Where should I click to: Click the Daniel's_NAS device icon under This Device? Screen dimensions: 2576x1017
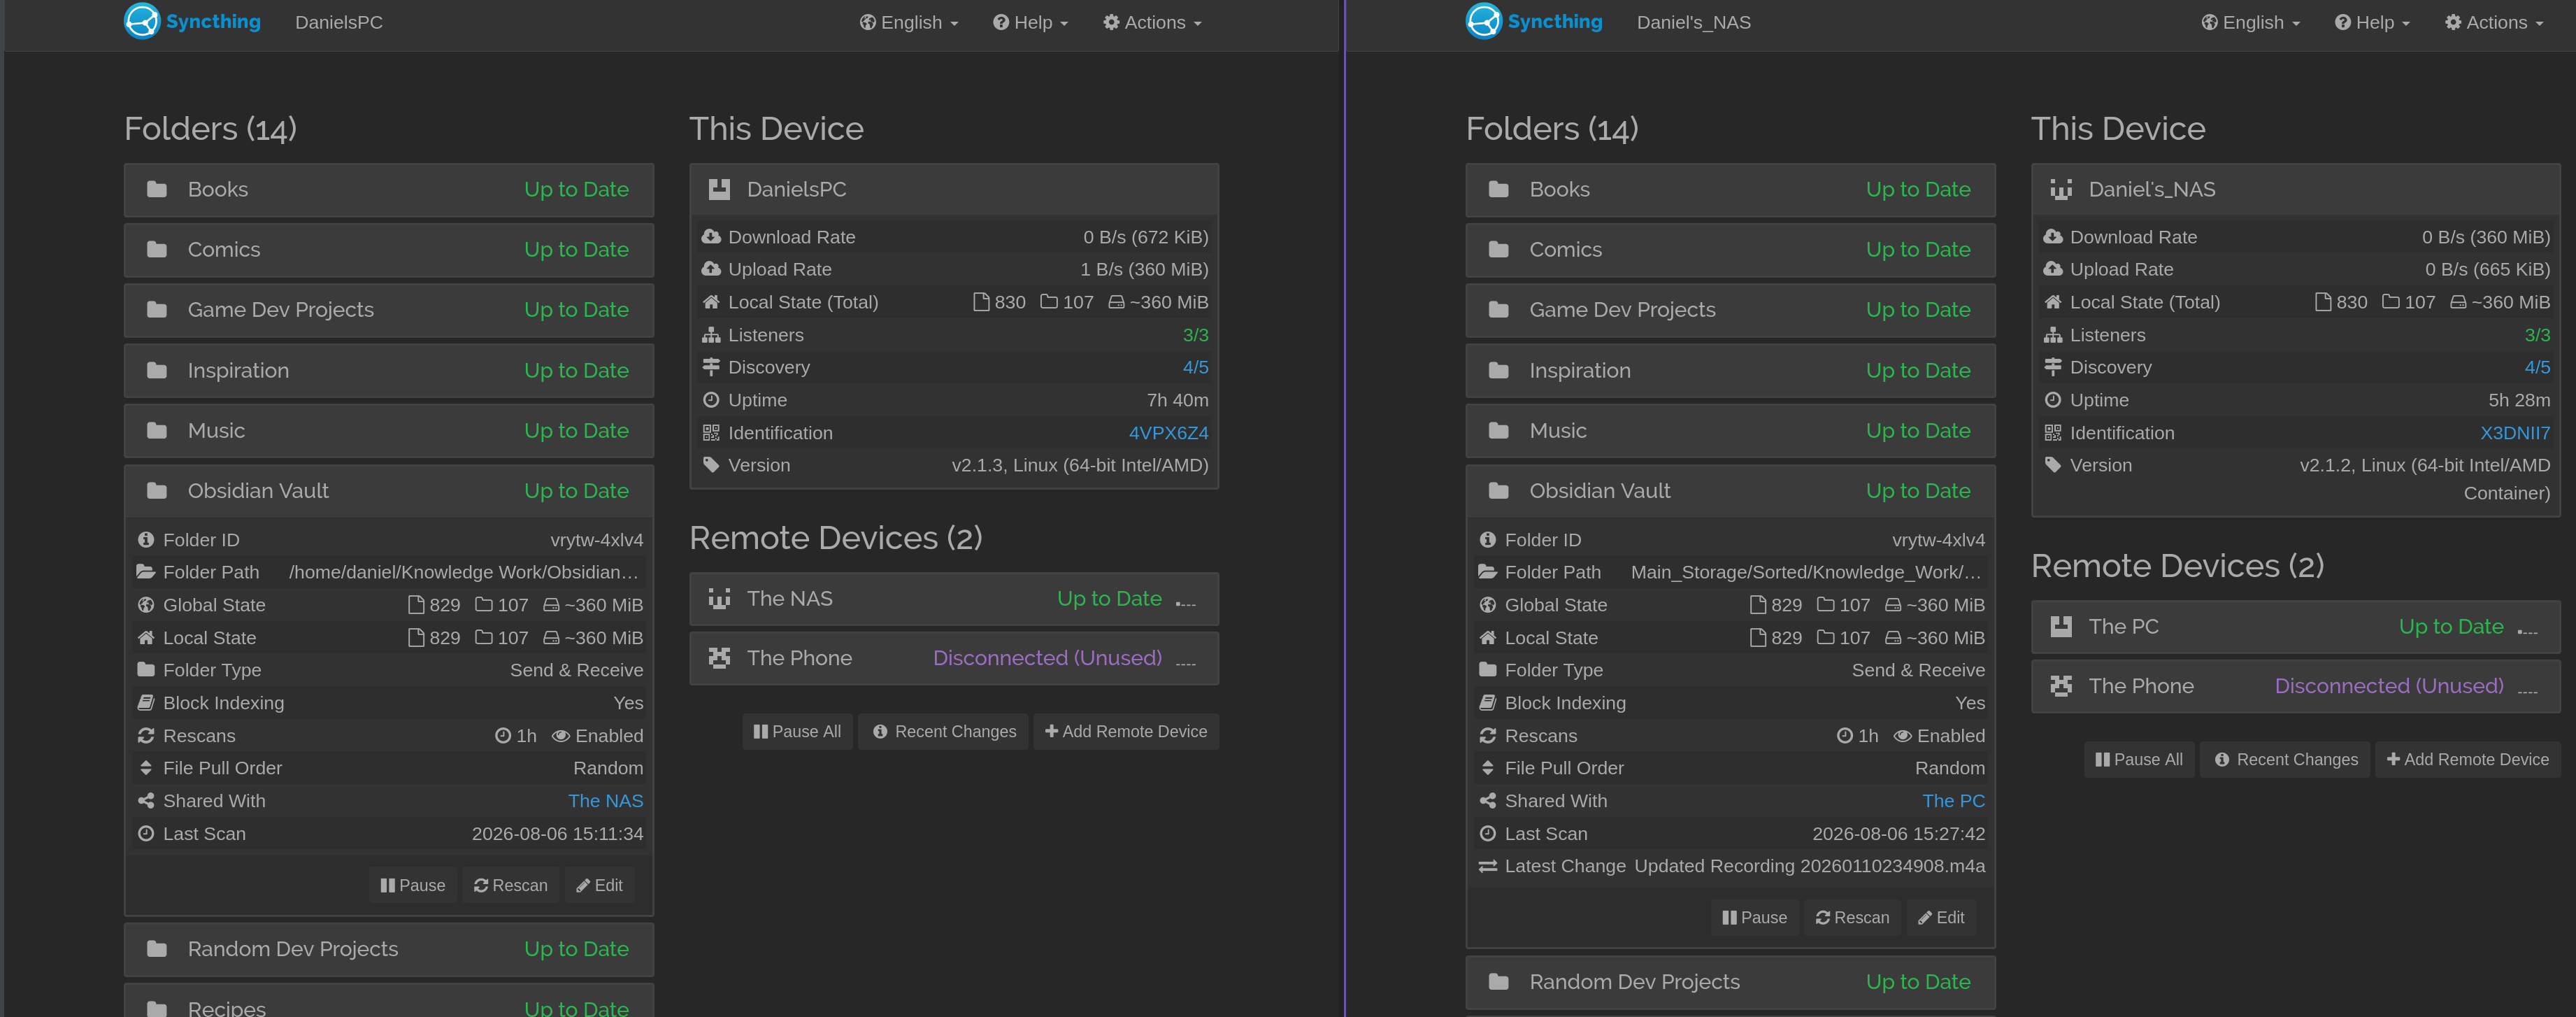click(2061, 189)
